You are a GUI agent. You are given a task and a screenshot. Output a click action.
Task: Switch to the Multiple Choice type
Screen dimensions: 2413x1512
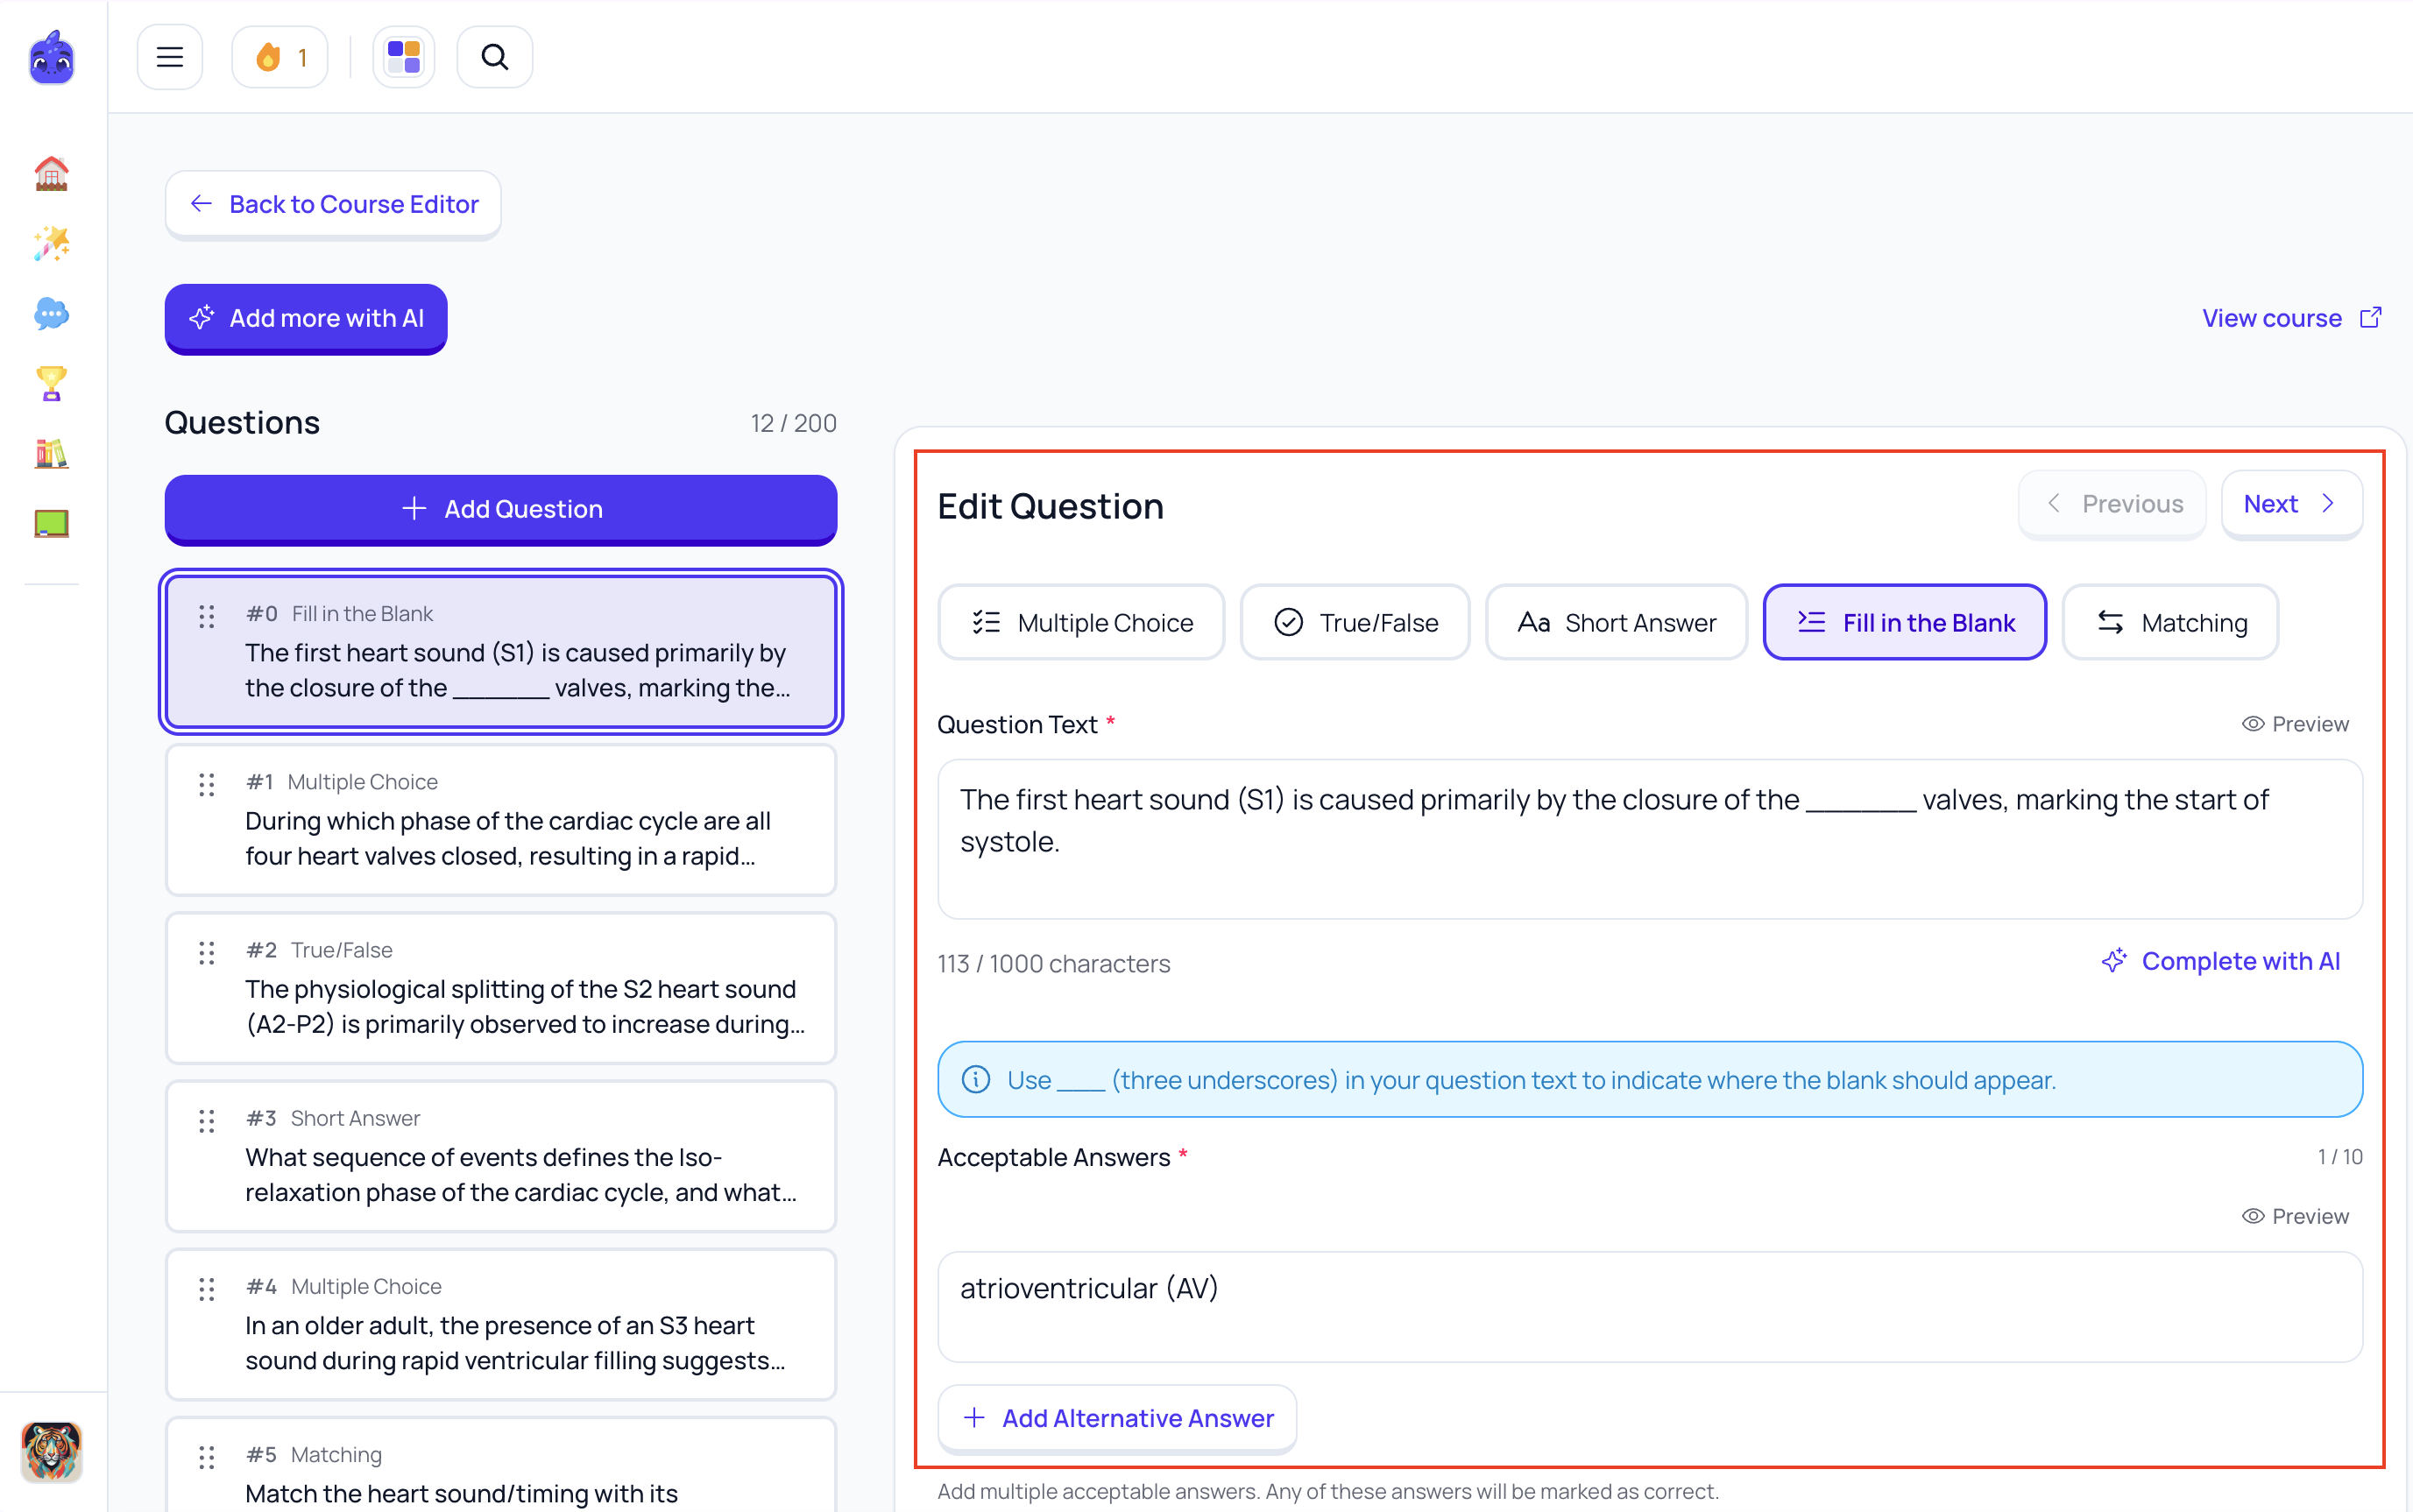[1082, 622]
